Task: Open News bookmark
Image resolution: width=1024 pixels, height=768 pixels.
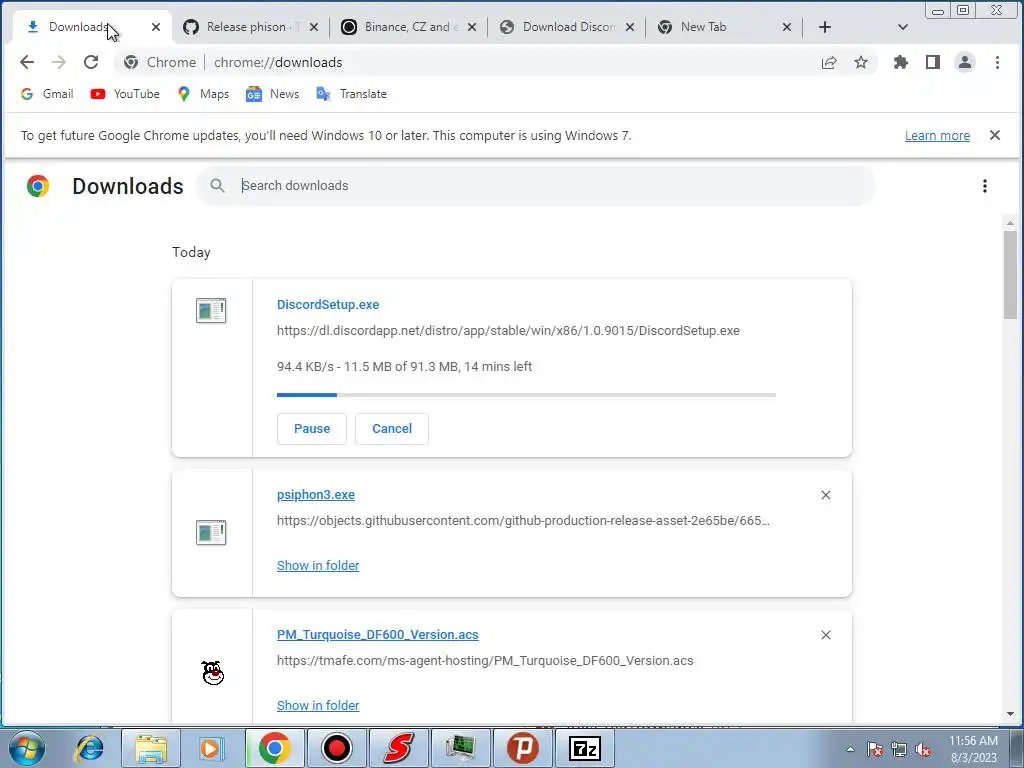Action: point(272,94)
